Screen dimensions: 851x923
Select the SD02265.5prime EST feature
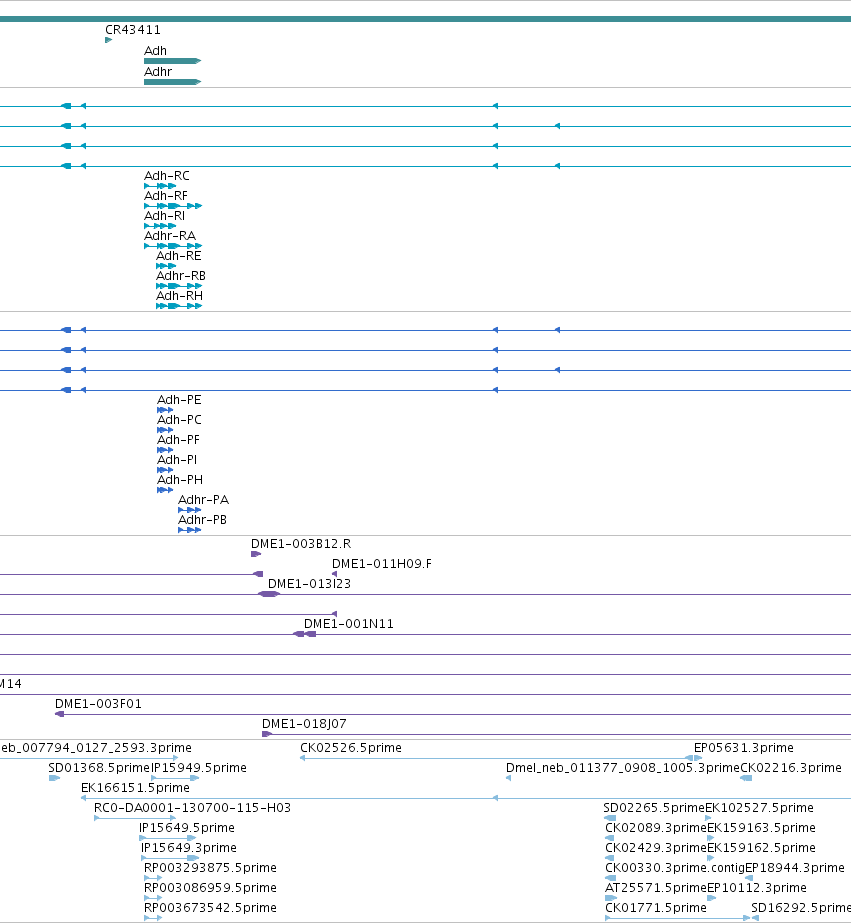610,818
